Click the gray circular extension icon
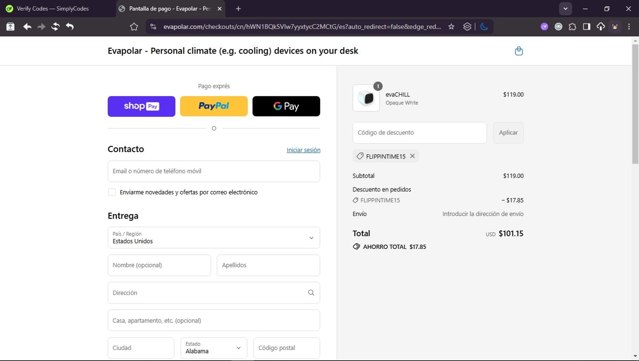The height and width of the screenshot is (361, 639). coord(558,26)
